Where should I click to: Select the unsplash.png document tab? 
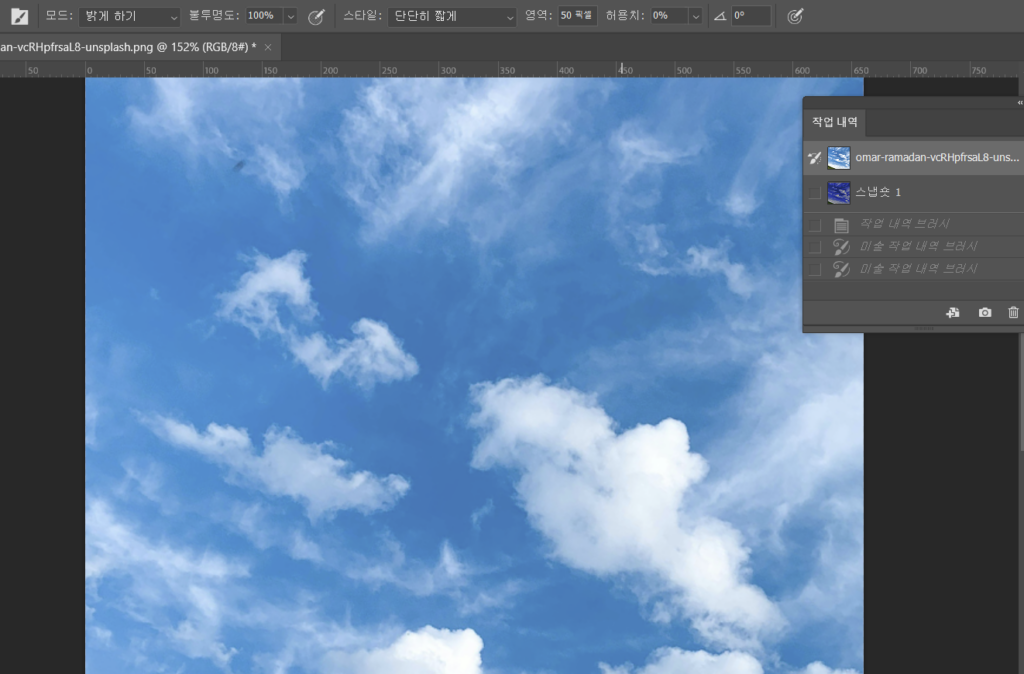pos(128,47)
